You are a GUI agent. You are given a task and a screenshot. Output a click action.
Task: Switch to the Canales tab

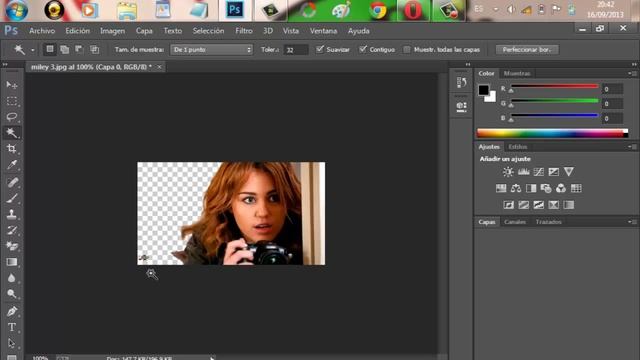515,222
